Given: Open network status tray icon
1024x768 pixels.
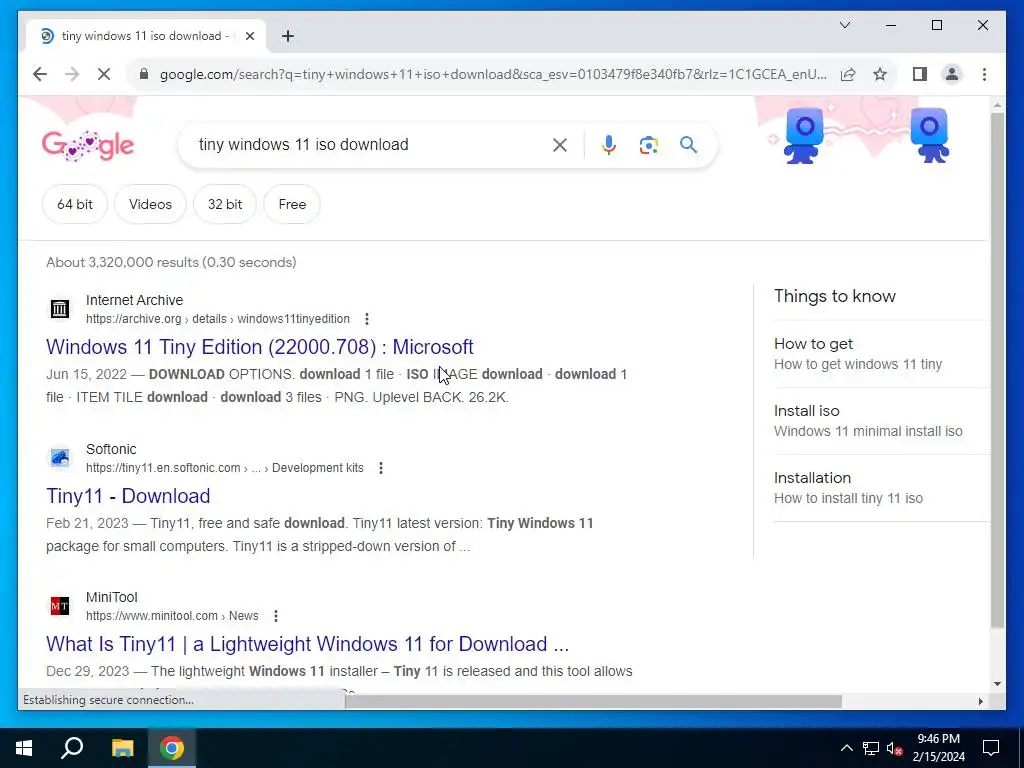Looking at the screenshot, I should pos(871,748).
